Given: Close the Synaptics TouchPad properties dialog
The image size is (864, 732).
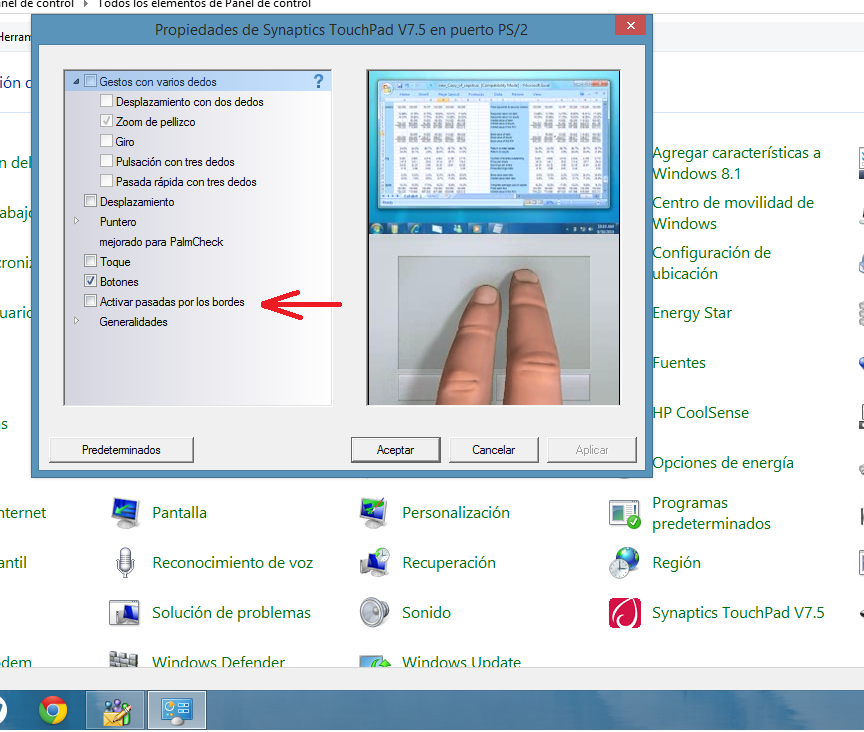Looking at the screenshot, I should pos(630,25).
